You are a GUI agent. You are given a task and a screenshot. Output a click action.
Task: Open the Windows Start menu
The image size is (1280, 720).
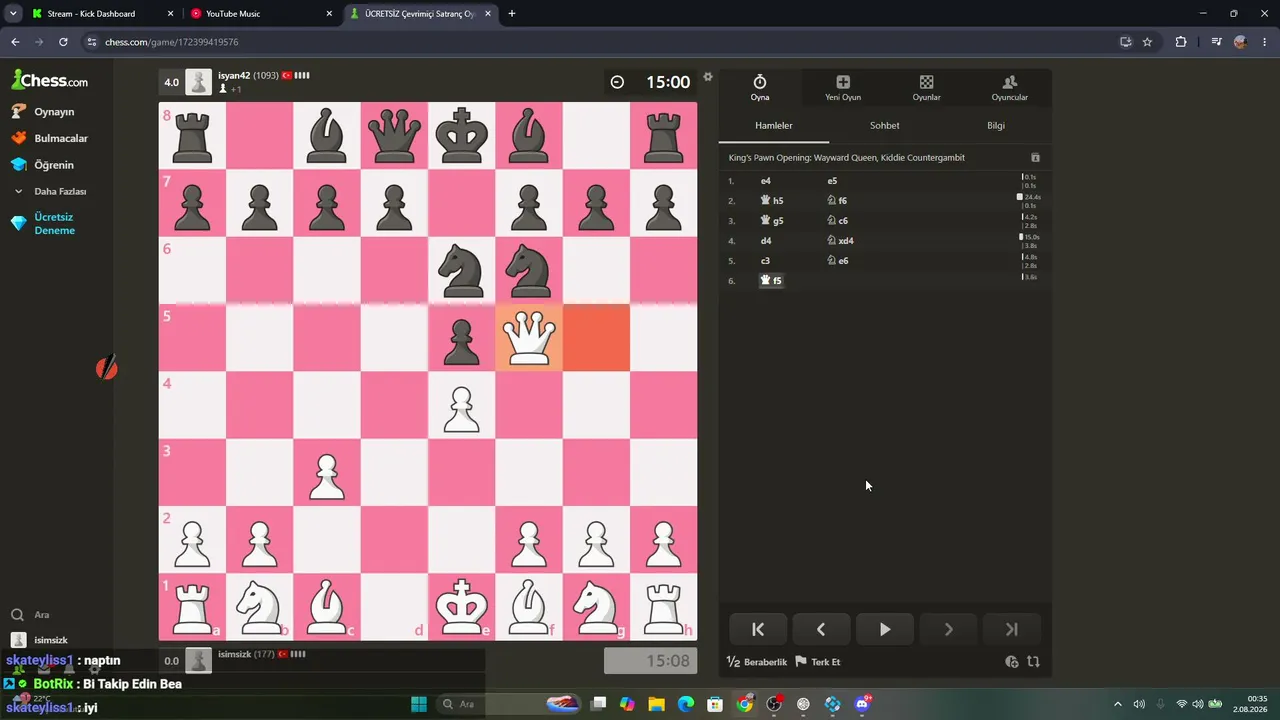[x=419, y=704]
